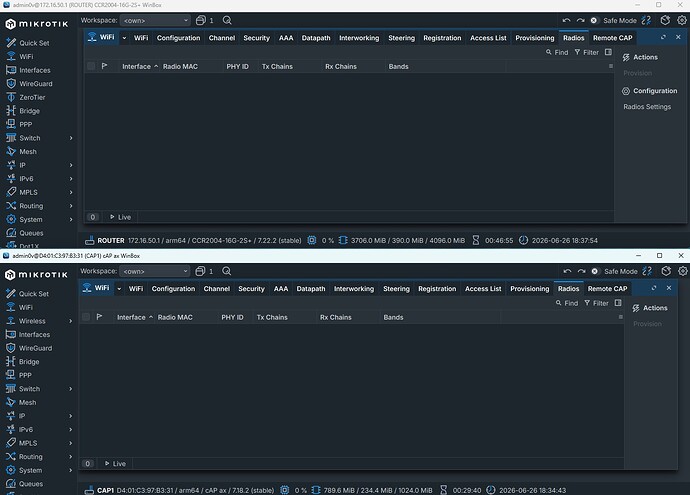
Task: Open ZeroTier in the ROUTER window sidebar
Action: [x=26, y=97]
